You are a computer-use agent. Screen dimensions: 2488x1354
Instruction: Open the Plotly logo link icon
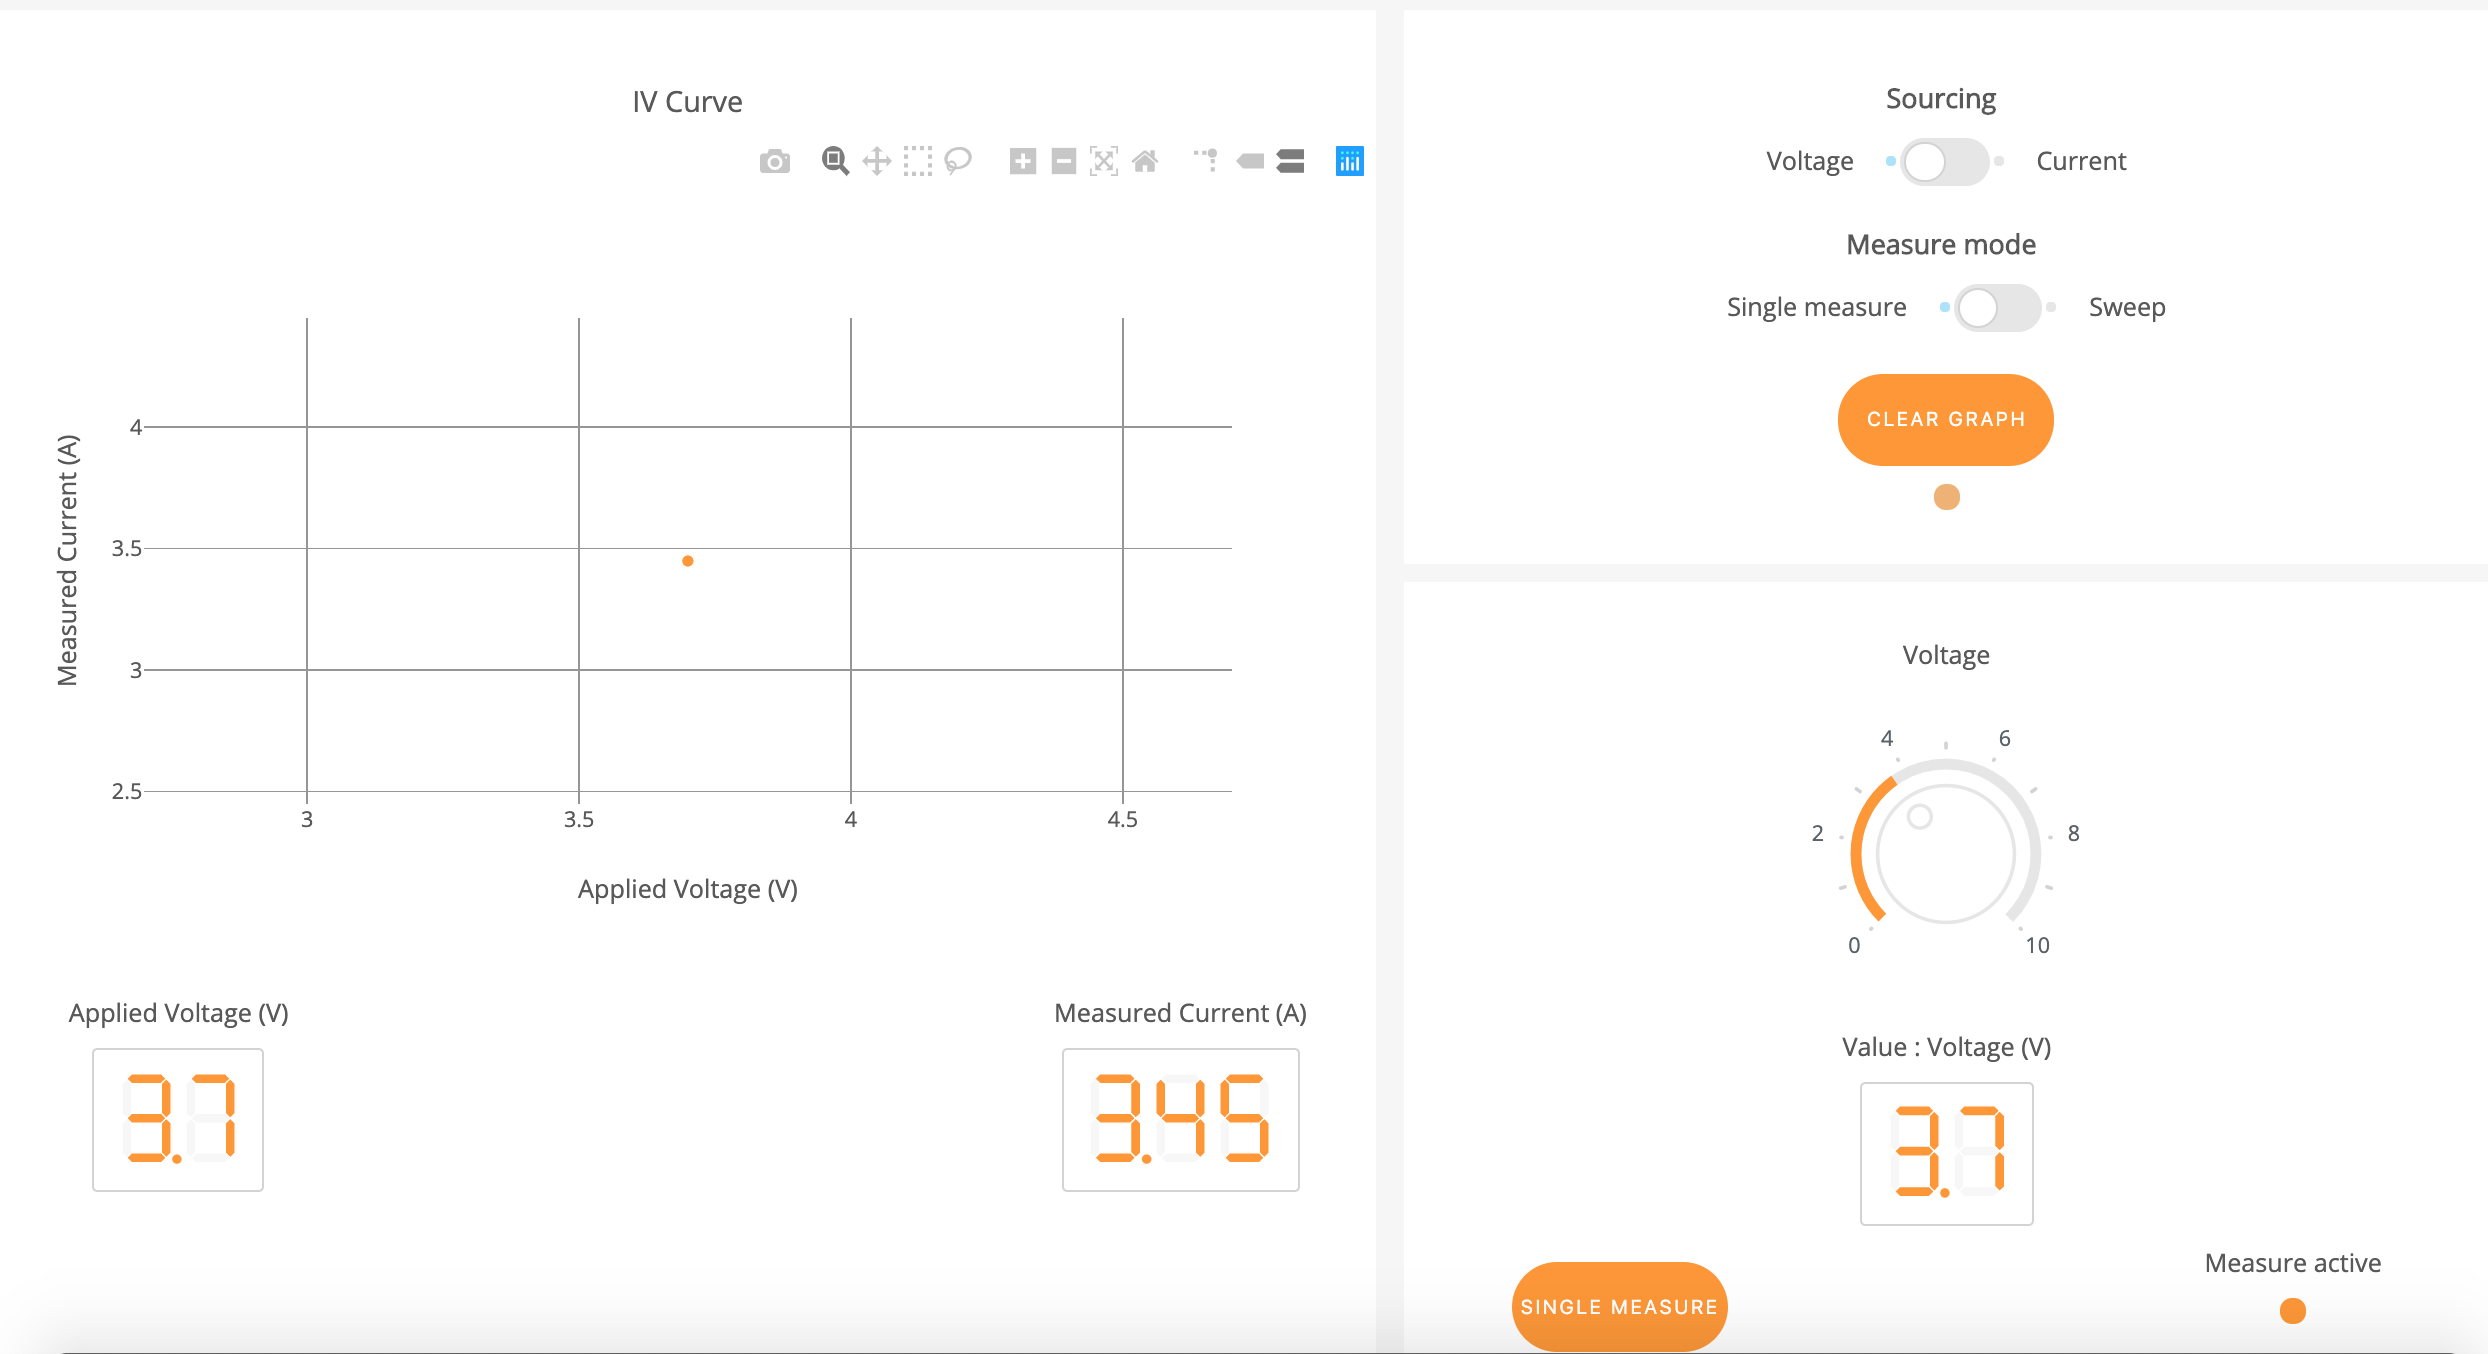pos(1349,161)
